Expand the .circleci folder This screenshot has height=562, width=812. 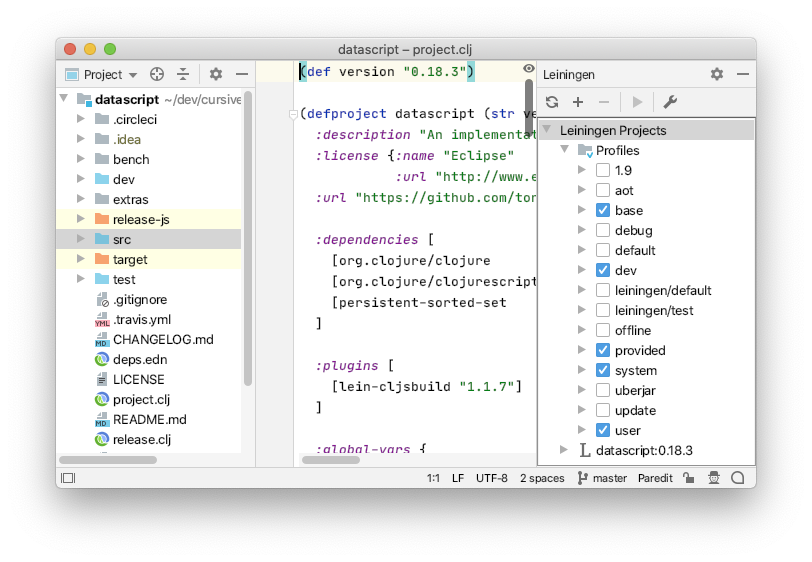pyautogui.click(x=81, y=119)
